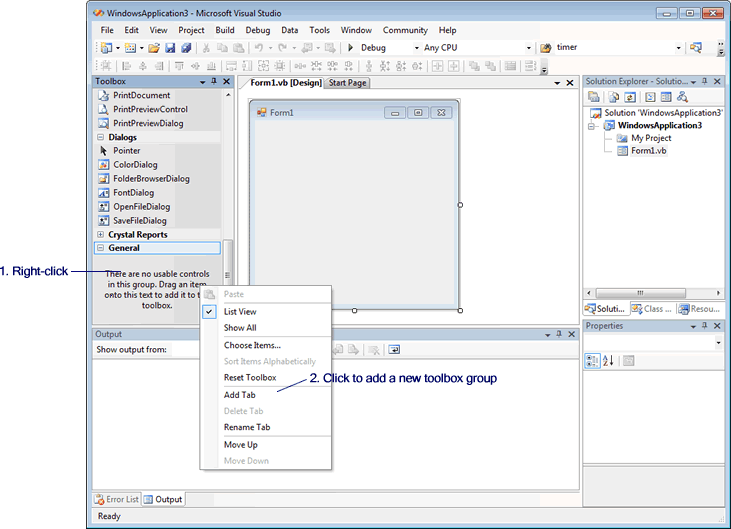Select the ColorDialog toolbox item
The width and height of the screenshot is (731, 529).
(135, 165)
